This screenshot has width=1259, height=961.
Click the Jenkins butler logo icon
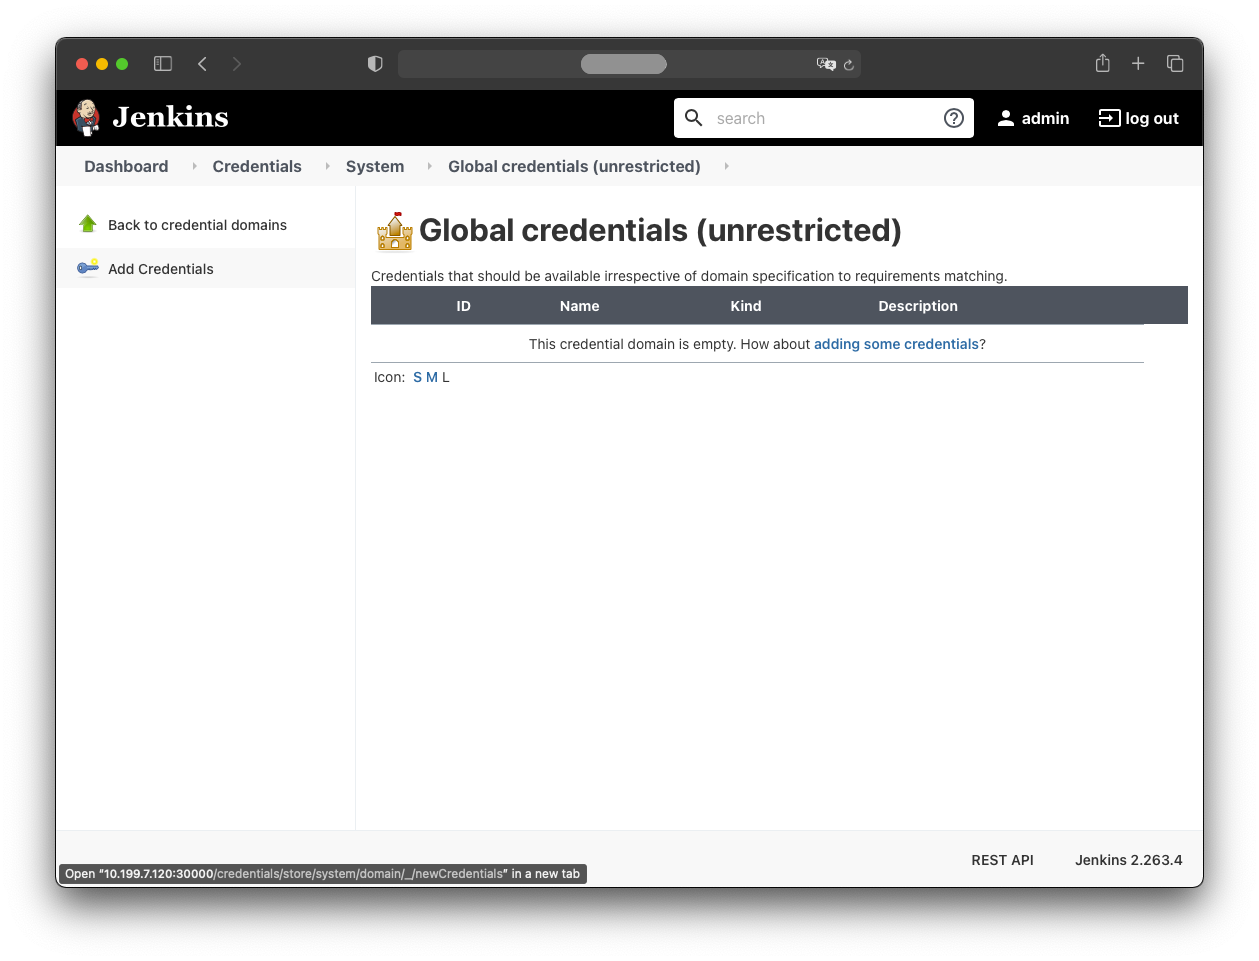(87, 118)
